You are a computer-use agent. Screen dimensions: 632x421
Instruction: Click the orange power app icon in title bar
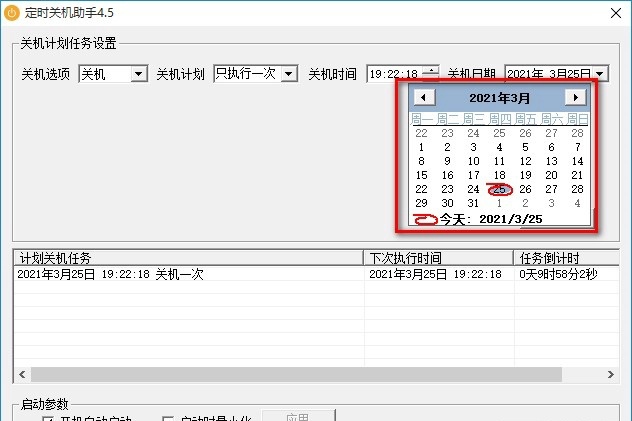[11, 12]
